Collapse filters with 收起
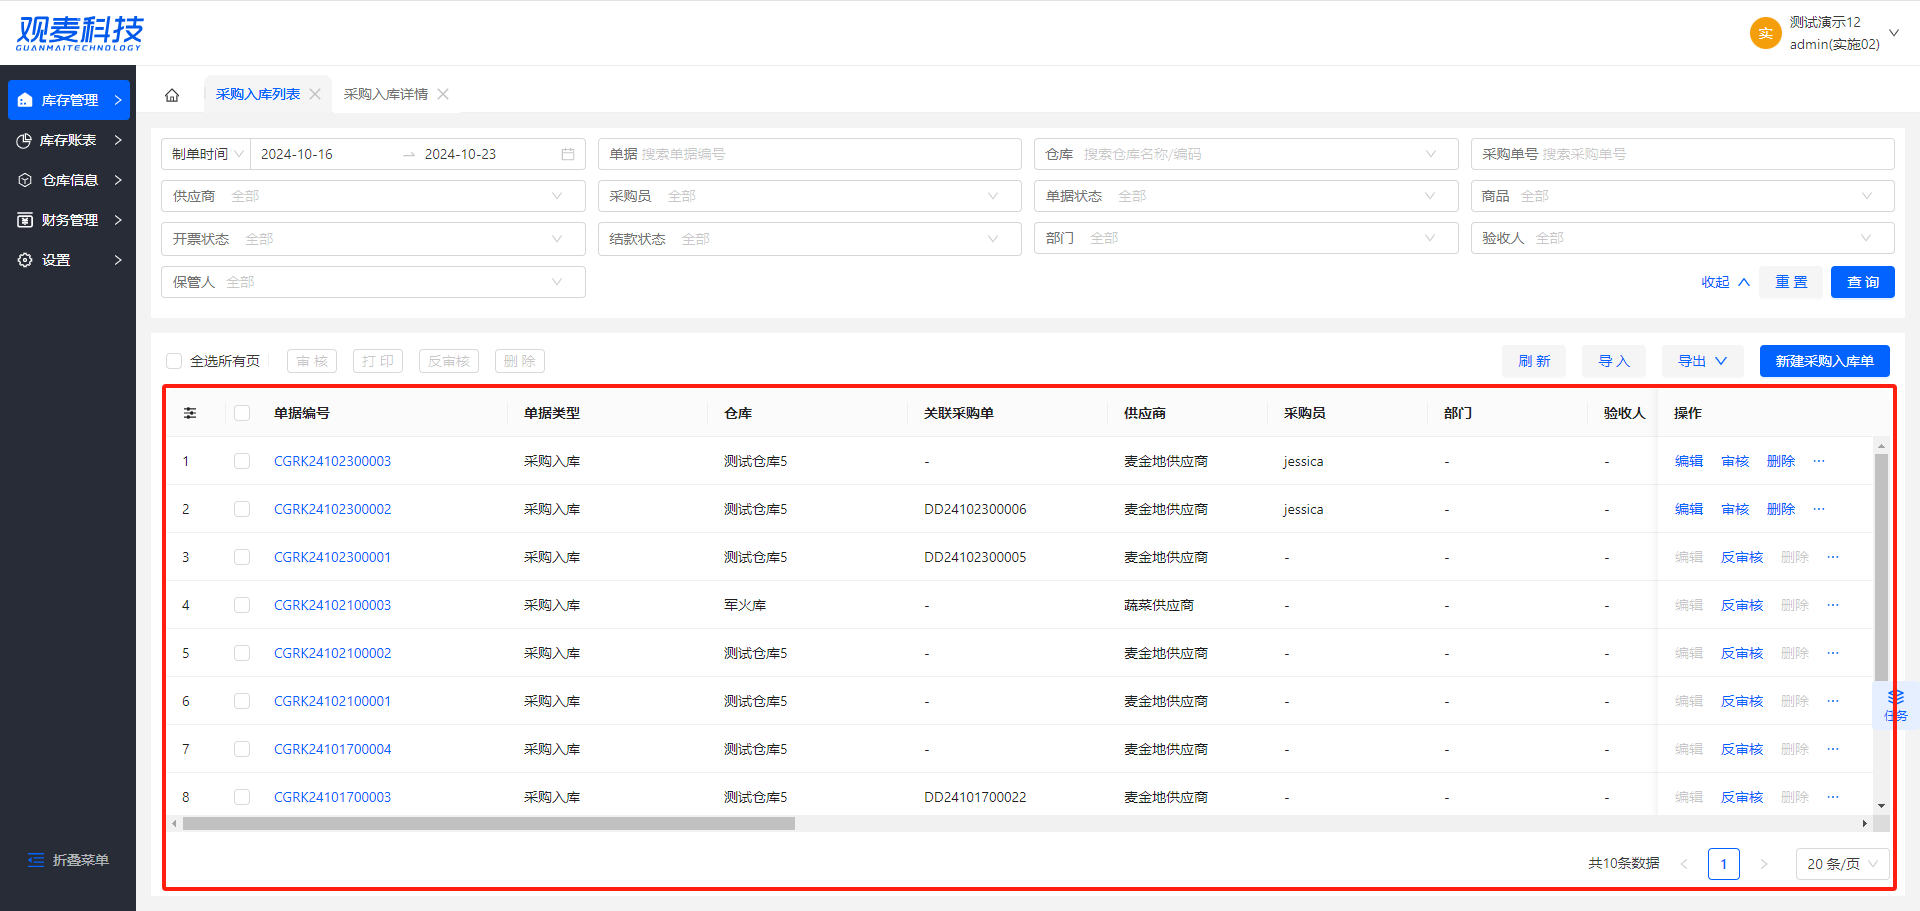 click(x=1725, y=282)
